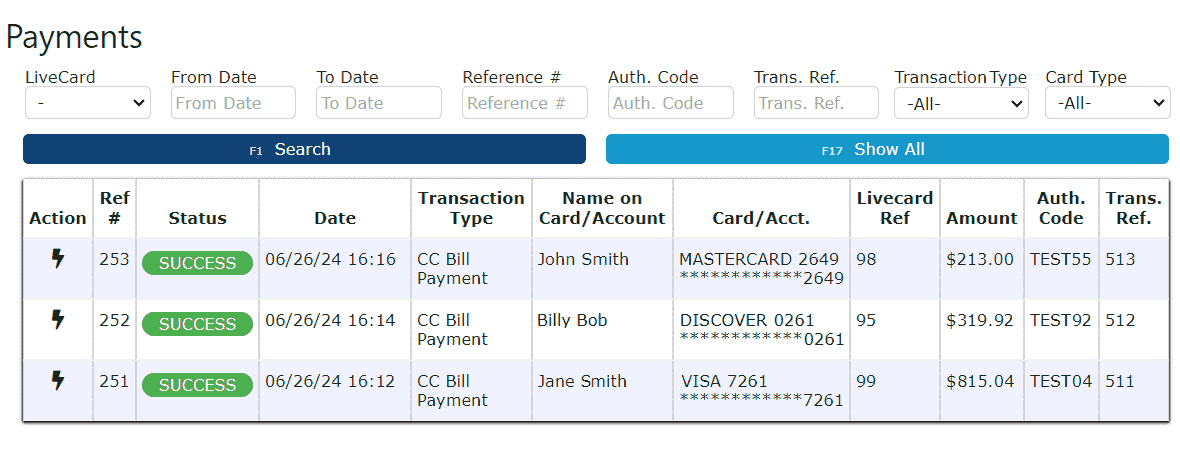Click the masked DISCOVER 0261 card number
This screenshot has height=471, width=1180.
[762, 340]
